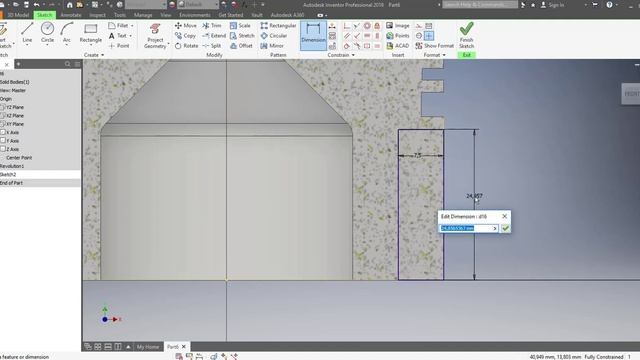The image size is (640, 360).
Task: Select the Scale tool
Action: [240, 25]
